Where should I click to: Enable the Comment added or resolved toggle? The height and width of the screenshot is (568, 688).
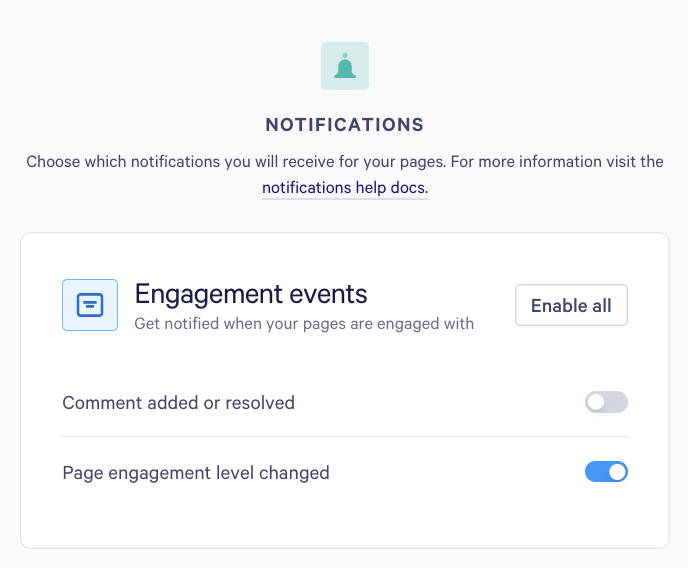click(x=606, y=402)
